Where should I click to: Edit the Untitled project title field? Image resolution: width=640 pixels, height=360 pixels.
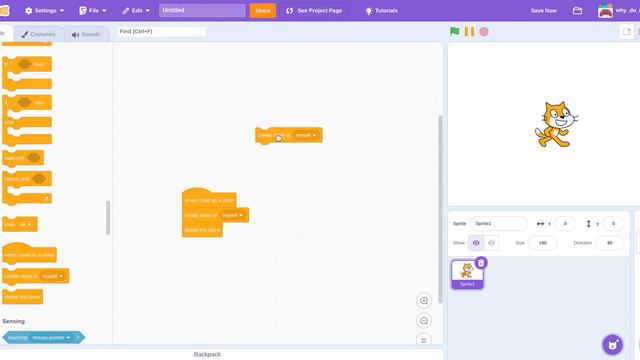pos(202,10)
